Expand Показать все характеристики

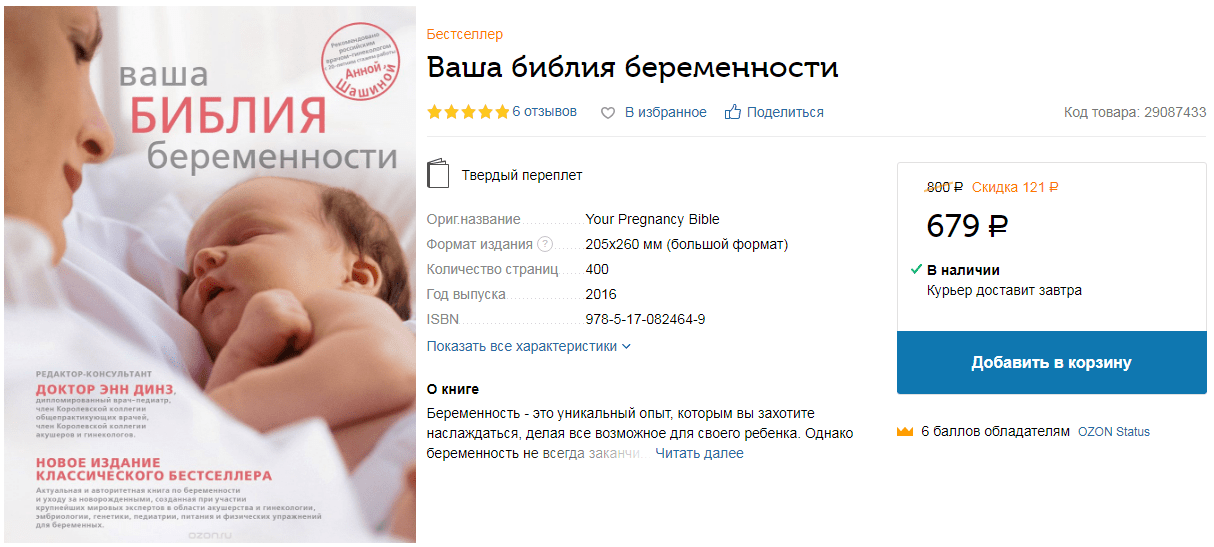[x=529, y=346]
